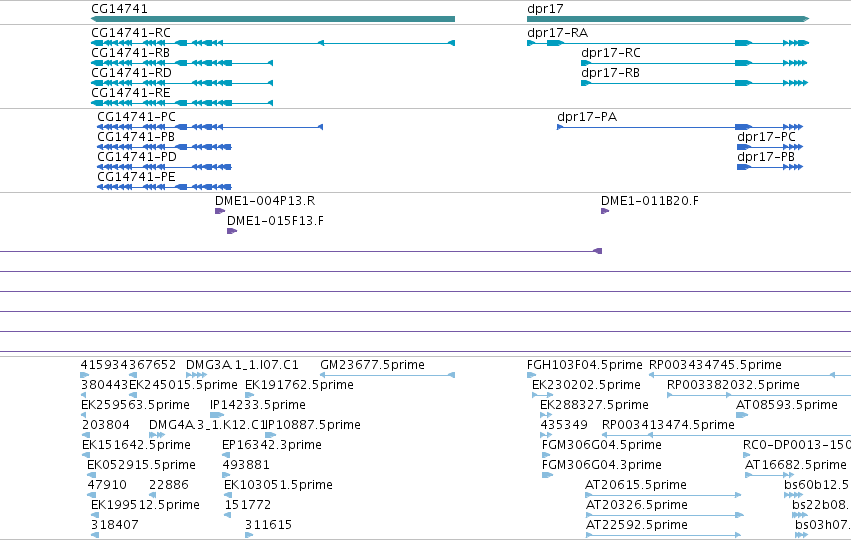
Task: Click the FGM306G04.5prime EST label
Action: click(602, 445)
